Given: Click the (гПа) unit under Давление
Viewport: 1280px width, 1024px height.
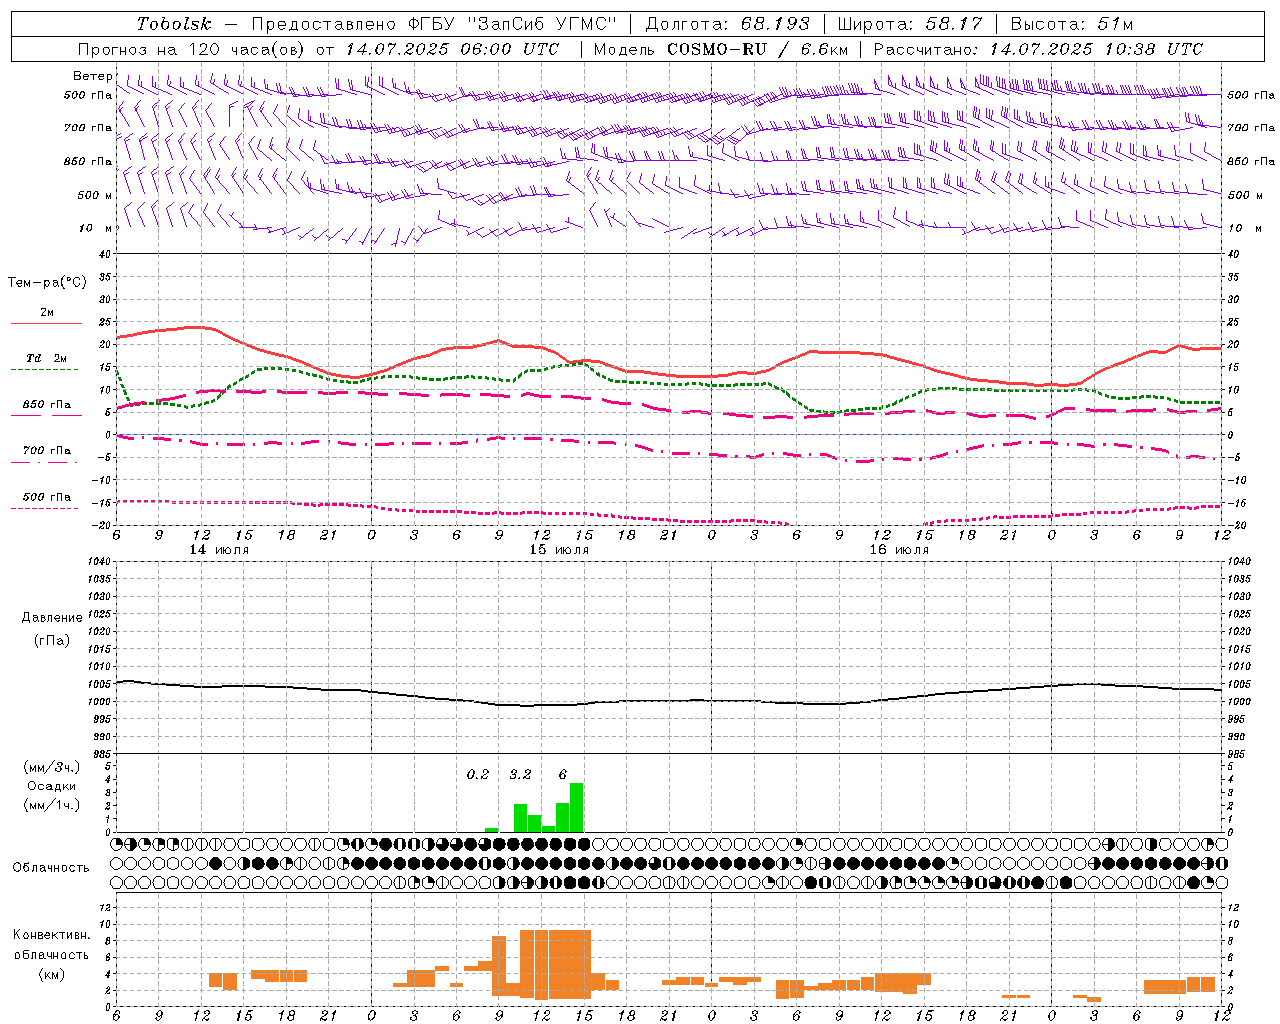Looking at the screenshot, I should [x=52, y=640].
